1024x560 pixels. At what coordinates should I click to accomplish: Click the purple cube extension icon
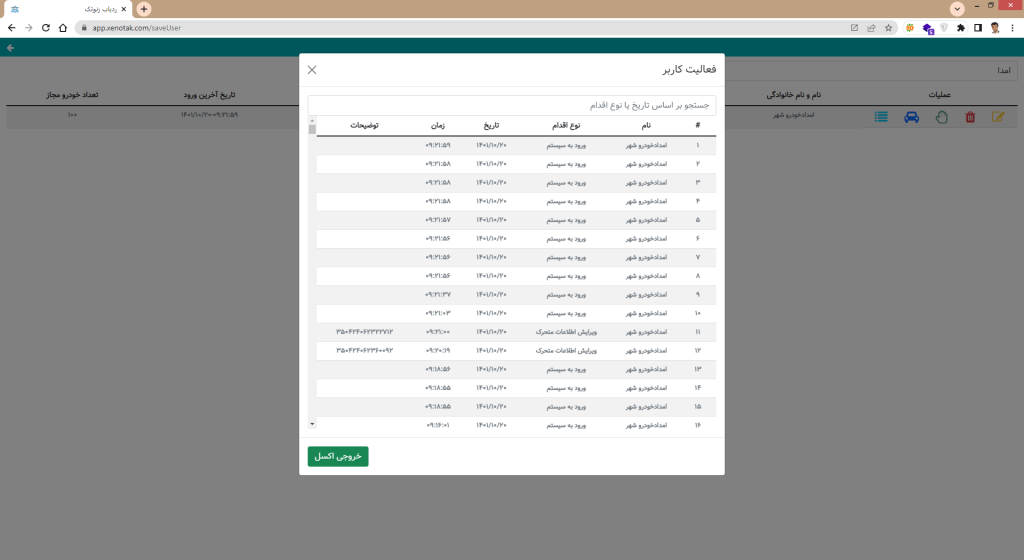[x=927, y=28]
